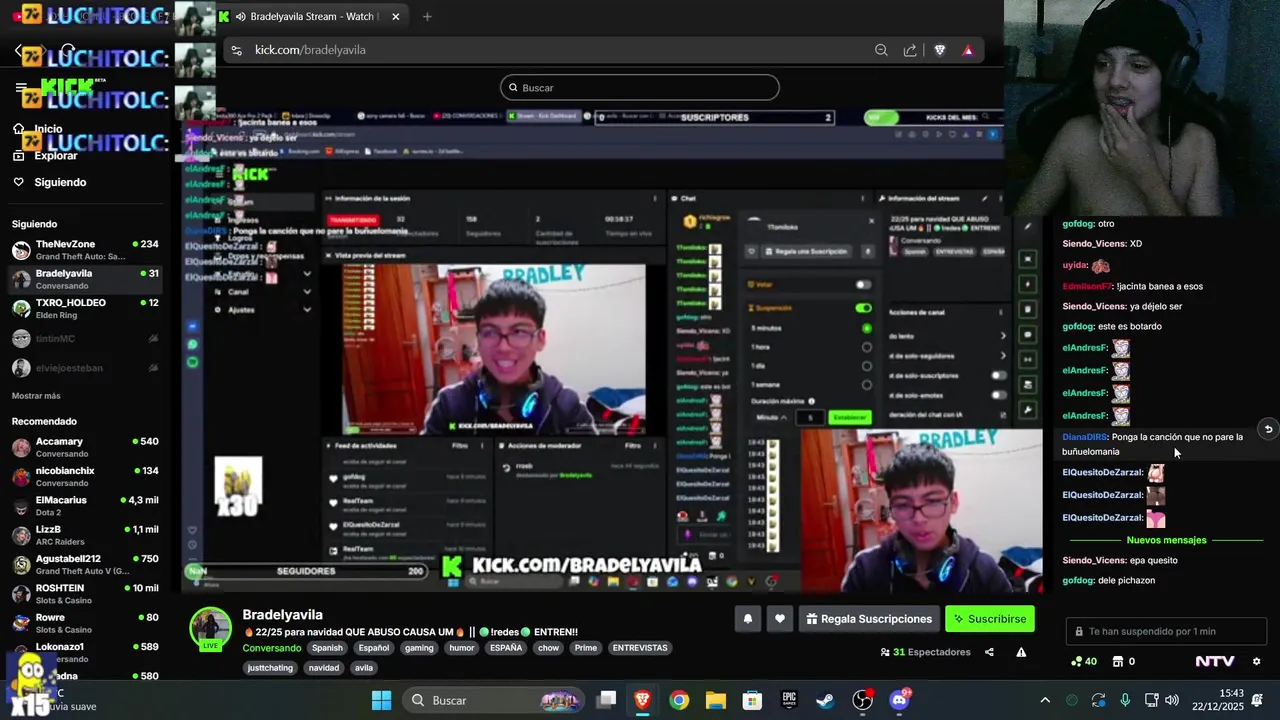Click the share icon next to Espectadores
1280x720 pixels.
point(989,652)
